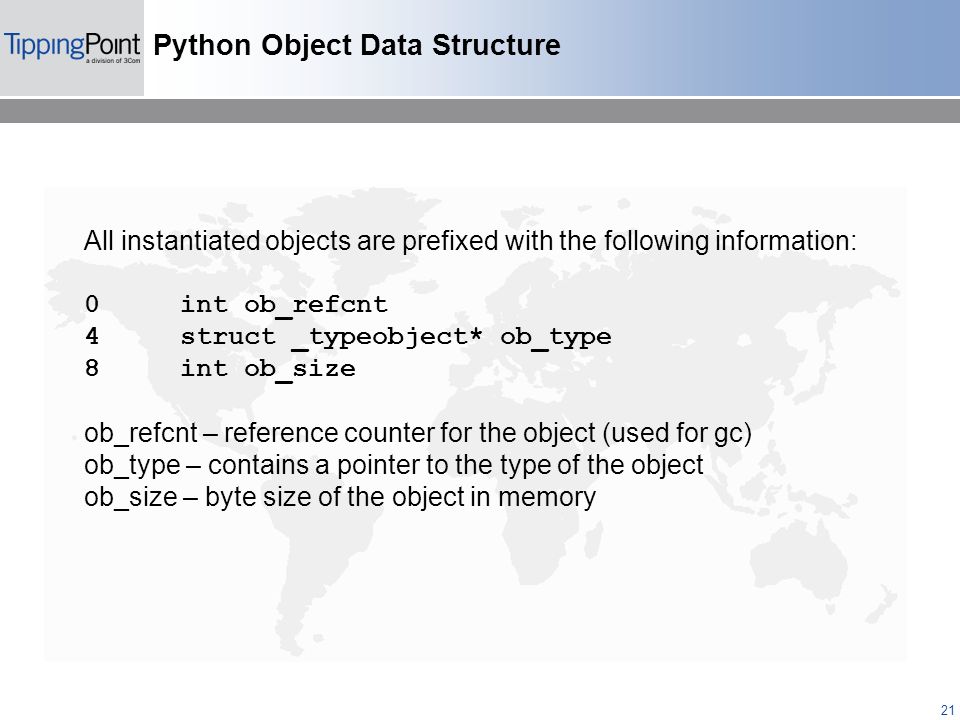The width and height of the screenshot is (960, 720).
Task: Click the ob_type pointer description line
Action: pos(394,465)
